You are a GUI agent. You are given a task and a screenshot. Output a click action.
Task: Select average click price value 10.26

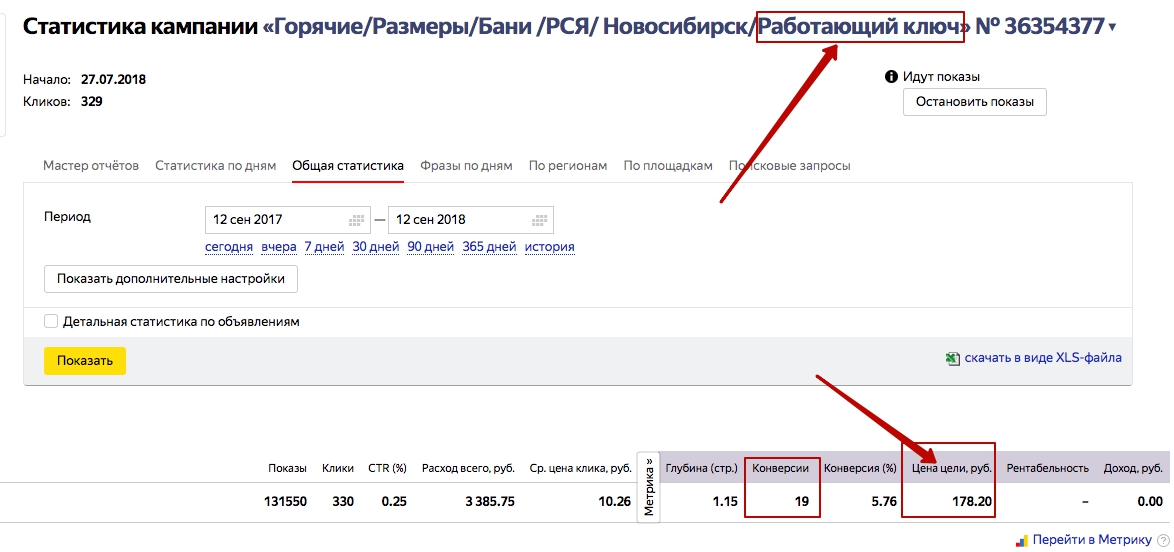615,502
